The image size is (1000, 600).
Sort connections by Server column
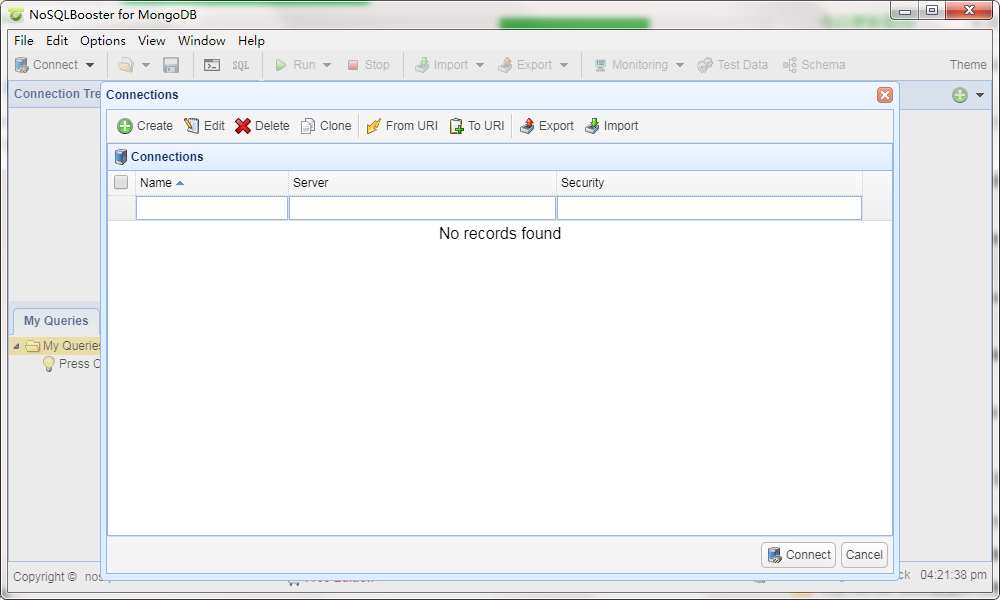pos(422,182)
